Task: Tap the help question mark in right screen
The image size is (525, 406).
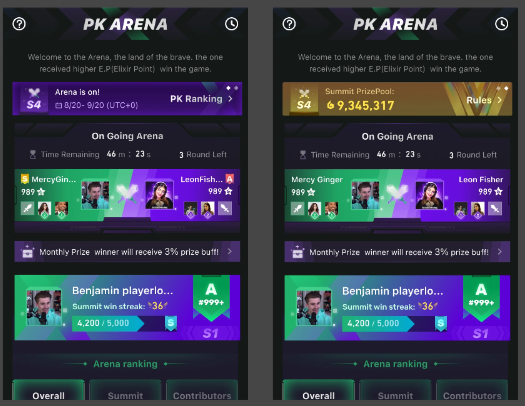Action: click(x=289, y=24)
